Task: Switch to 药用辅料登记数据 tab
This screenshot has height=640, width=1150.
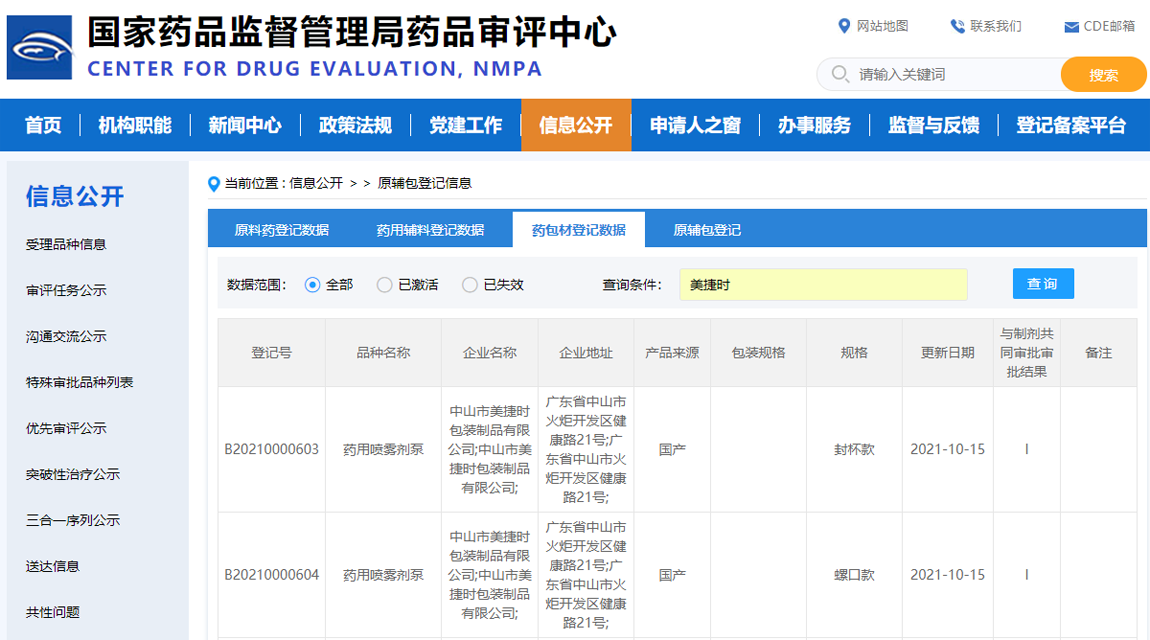Action: coord(430,230)
